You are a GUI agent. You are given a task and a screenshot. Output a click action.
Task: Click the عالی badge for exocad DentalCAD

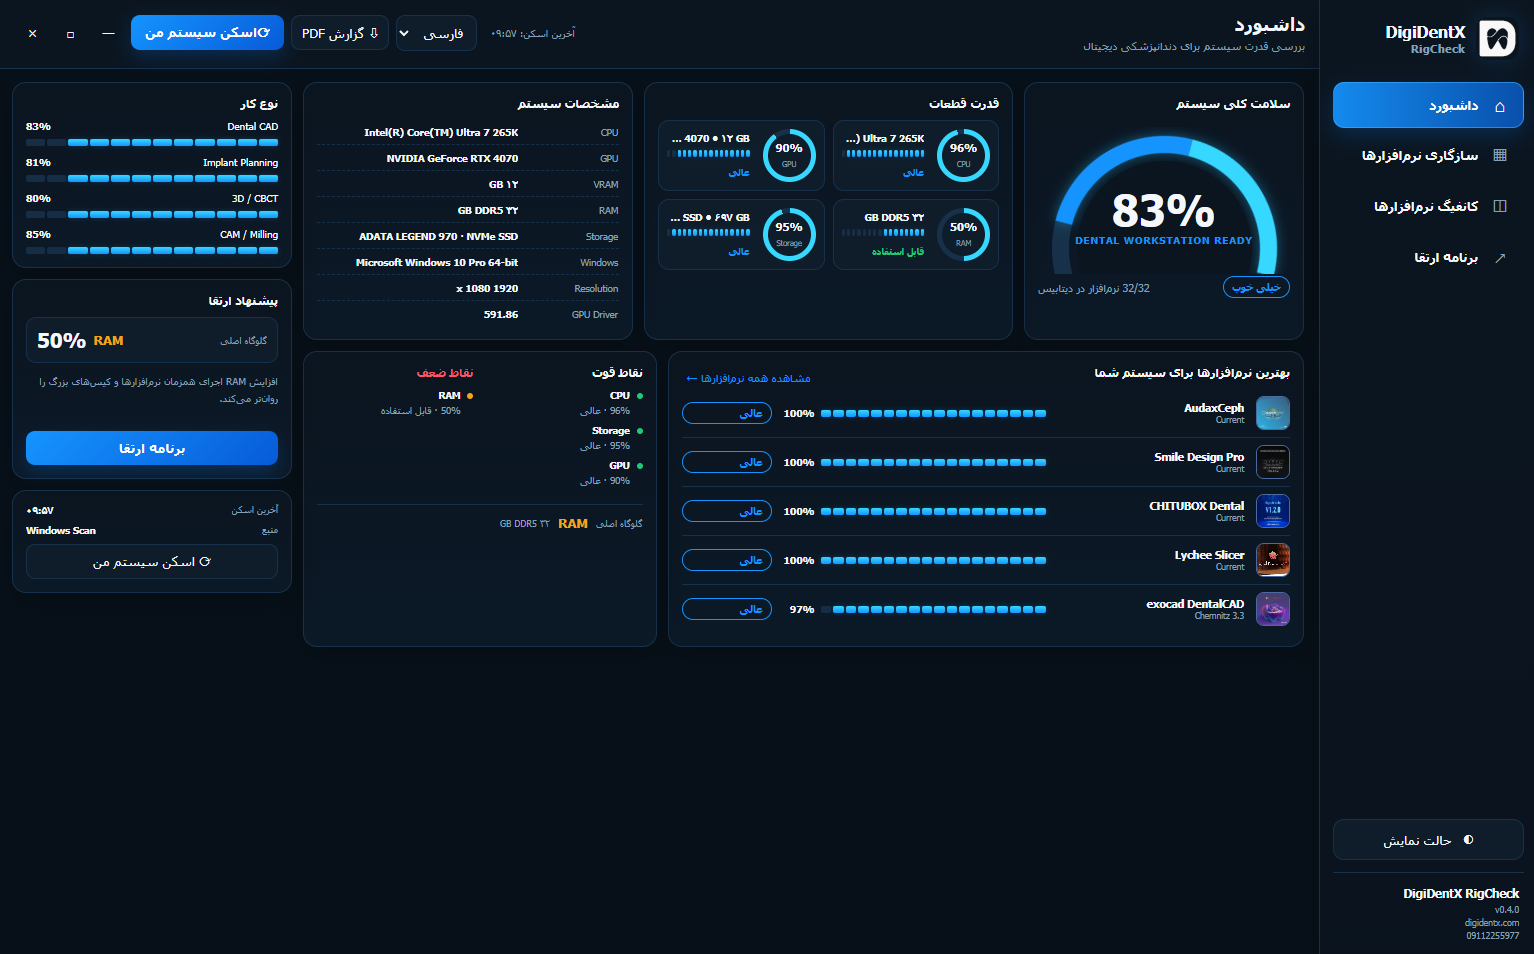727,609
